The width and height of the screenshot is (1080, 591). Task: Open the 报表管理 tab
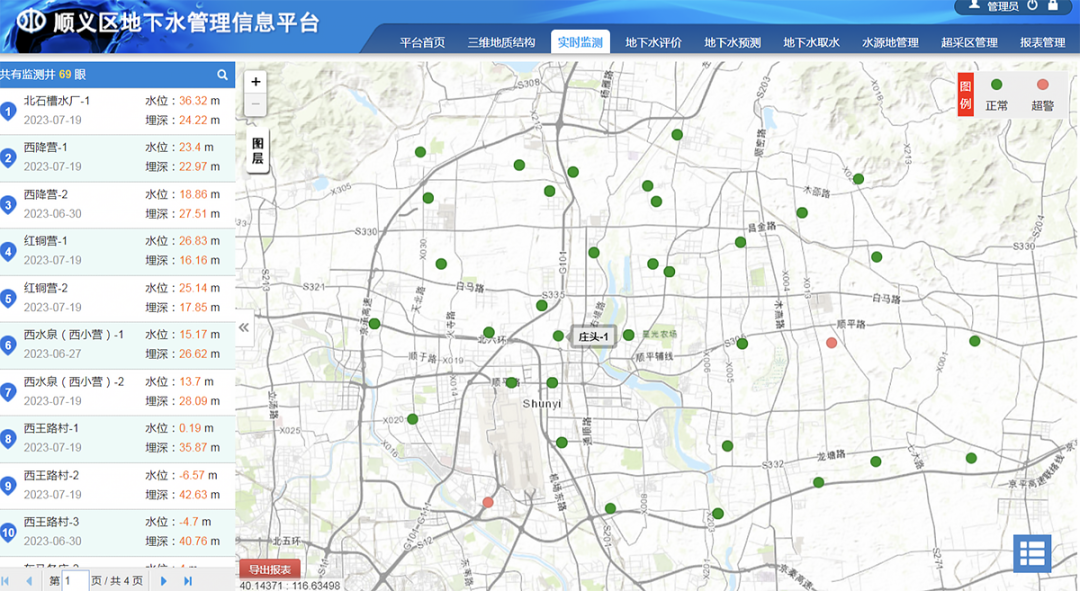(x=1042, y=43)
